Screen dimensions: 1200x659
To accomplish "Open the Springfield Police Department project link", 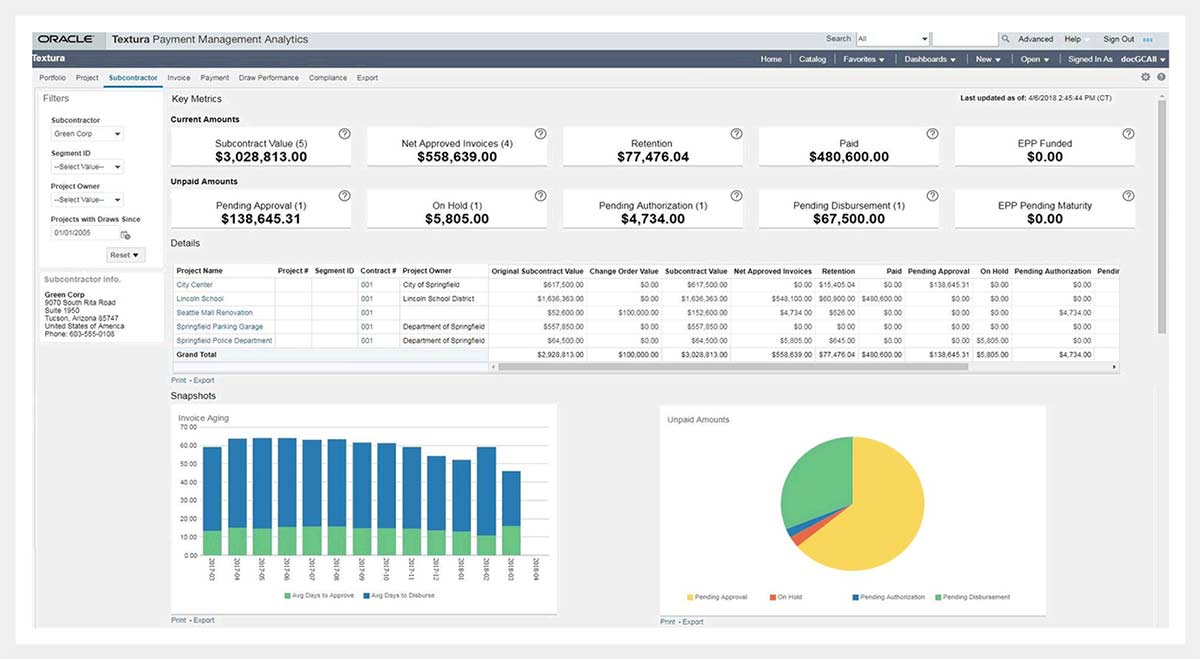I will tap(224, 340).
